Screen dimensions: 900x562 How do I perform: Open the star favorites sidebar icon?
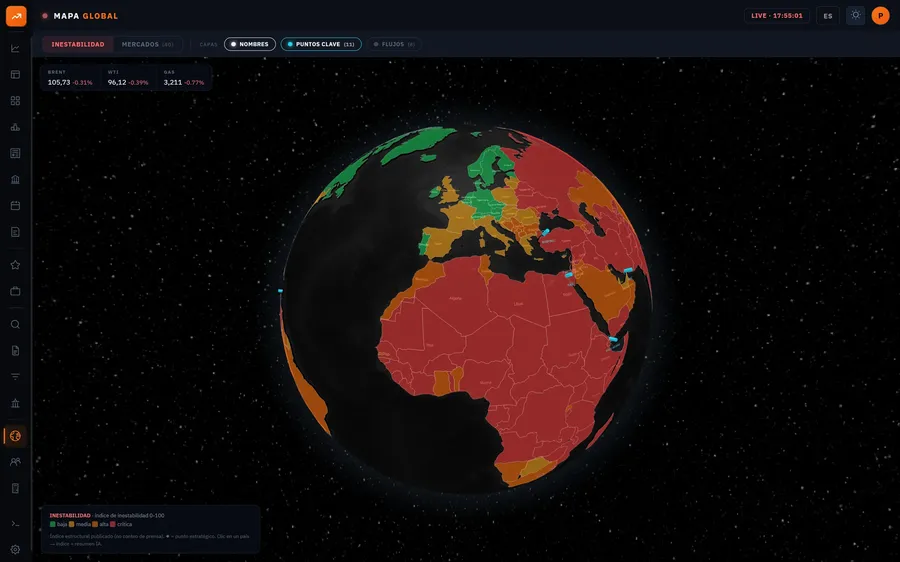point(15,265)
